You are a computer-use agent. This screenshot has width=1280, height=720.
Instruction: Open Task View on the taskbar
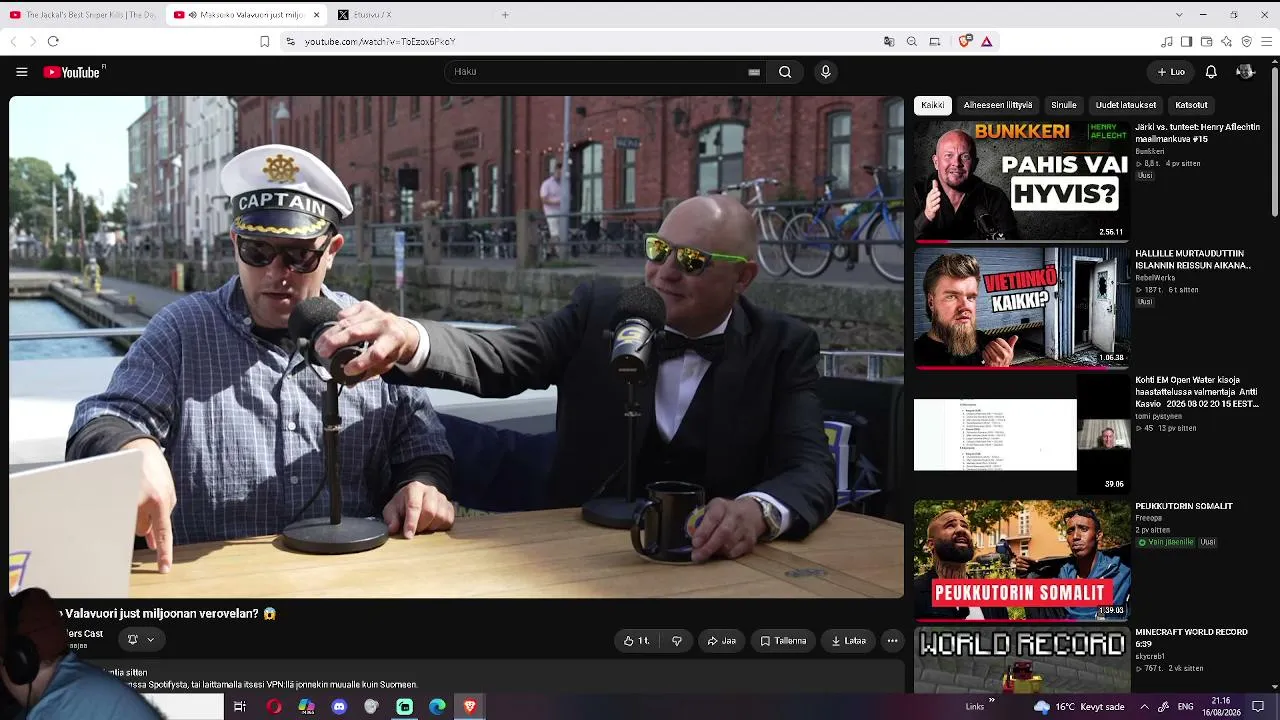240,707
